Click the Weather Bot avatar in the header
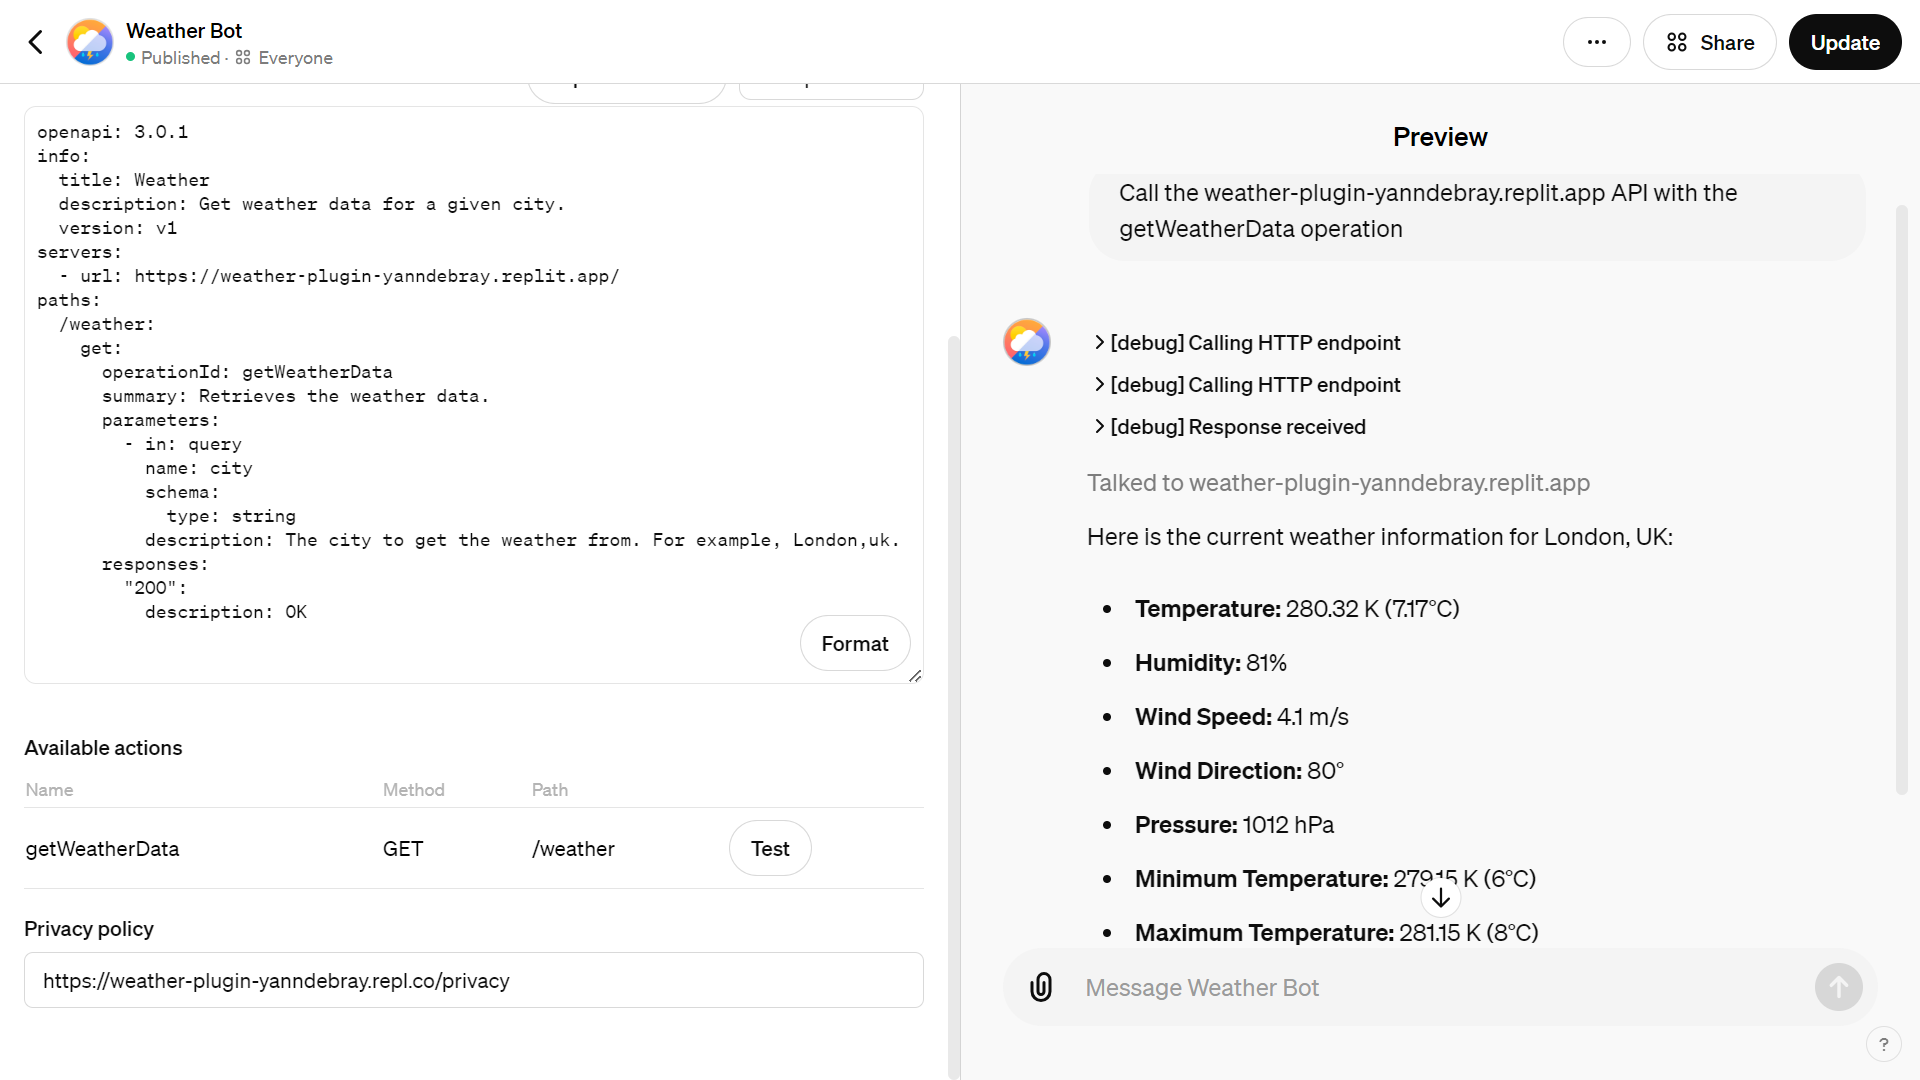This screenshot has width=1920, height=1080. (x=90, y=42)
